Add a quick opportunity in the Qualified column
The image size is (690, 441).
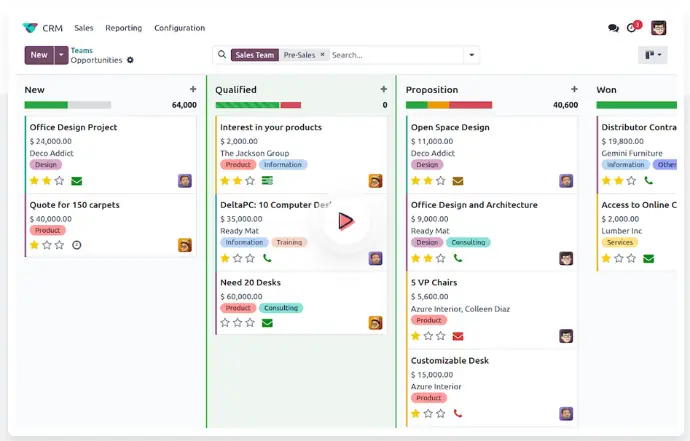[x=383, y=90]
